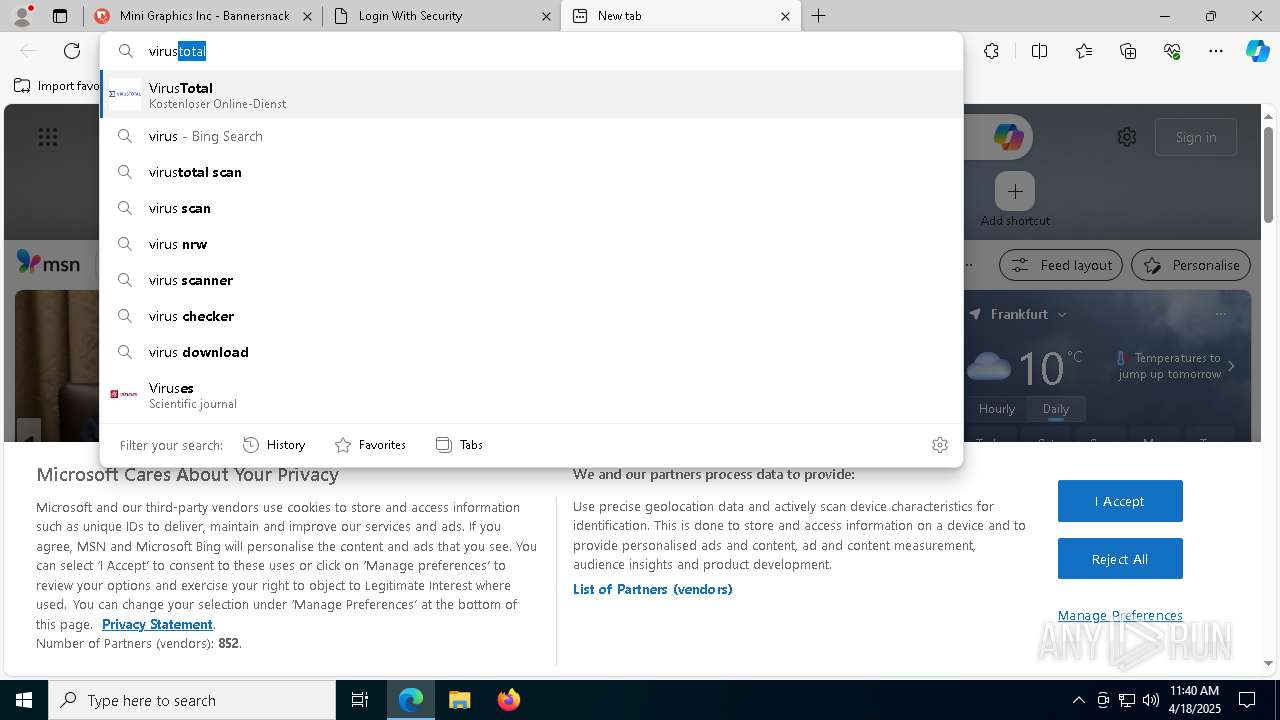Filter search by History
This screenshot has height=720, width=1280.
(274, 445)
